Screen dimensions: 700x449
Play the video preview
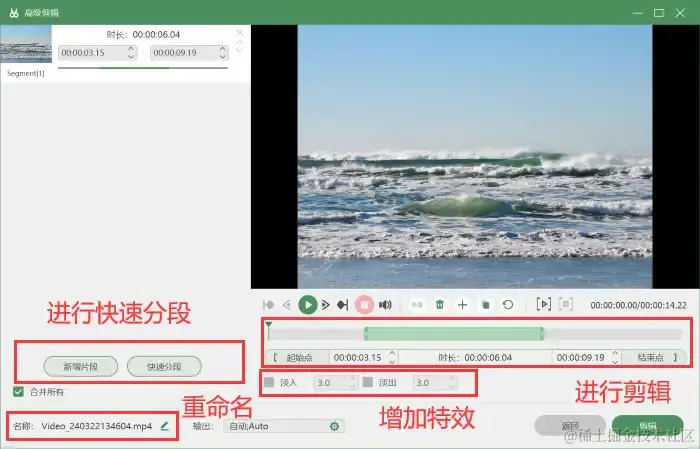pyautogui.click(x=308, y=305)
